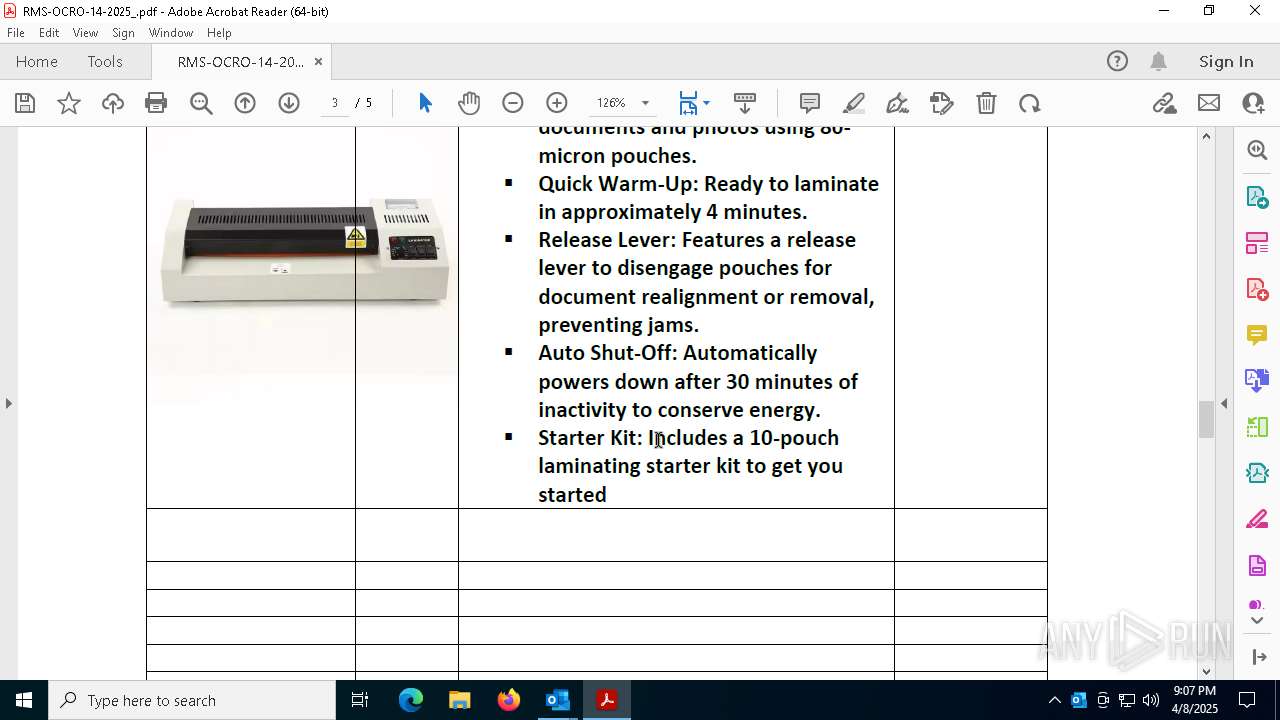1280x720 pixels.
Task: Print the document
Action: [156, 103]
